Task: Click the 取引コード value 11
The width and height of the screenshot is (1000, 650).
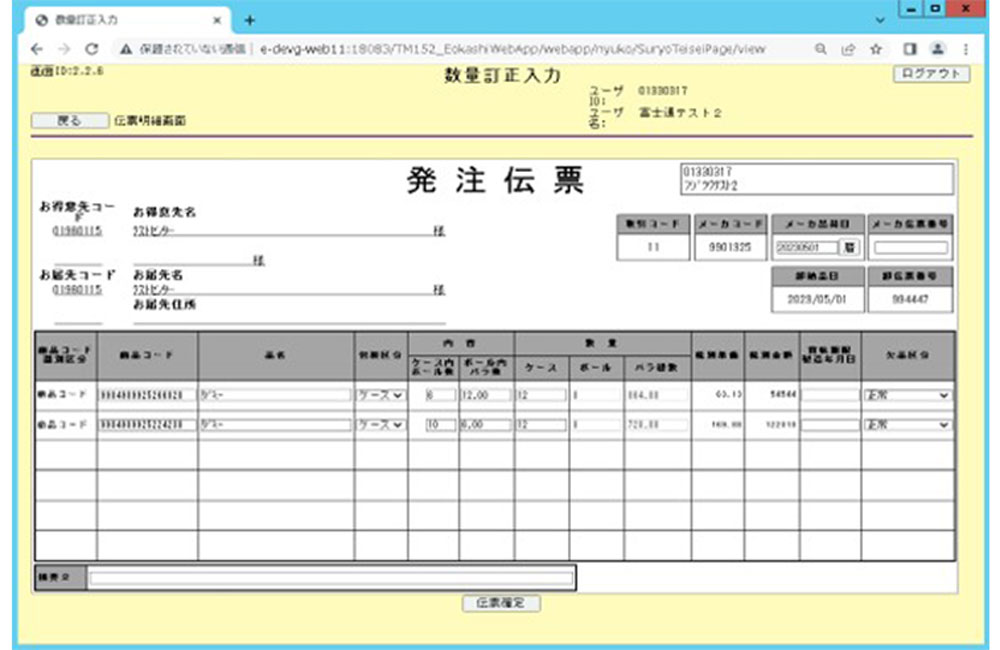Action: tap(653, 247)
